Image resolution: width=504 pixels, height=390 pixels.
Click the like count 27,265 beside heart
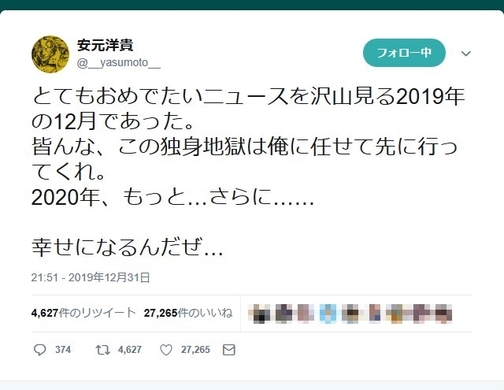coord(196,350)
